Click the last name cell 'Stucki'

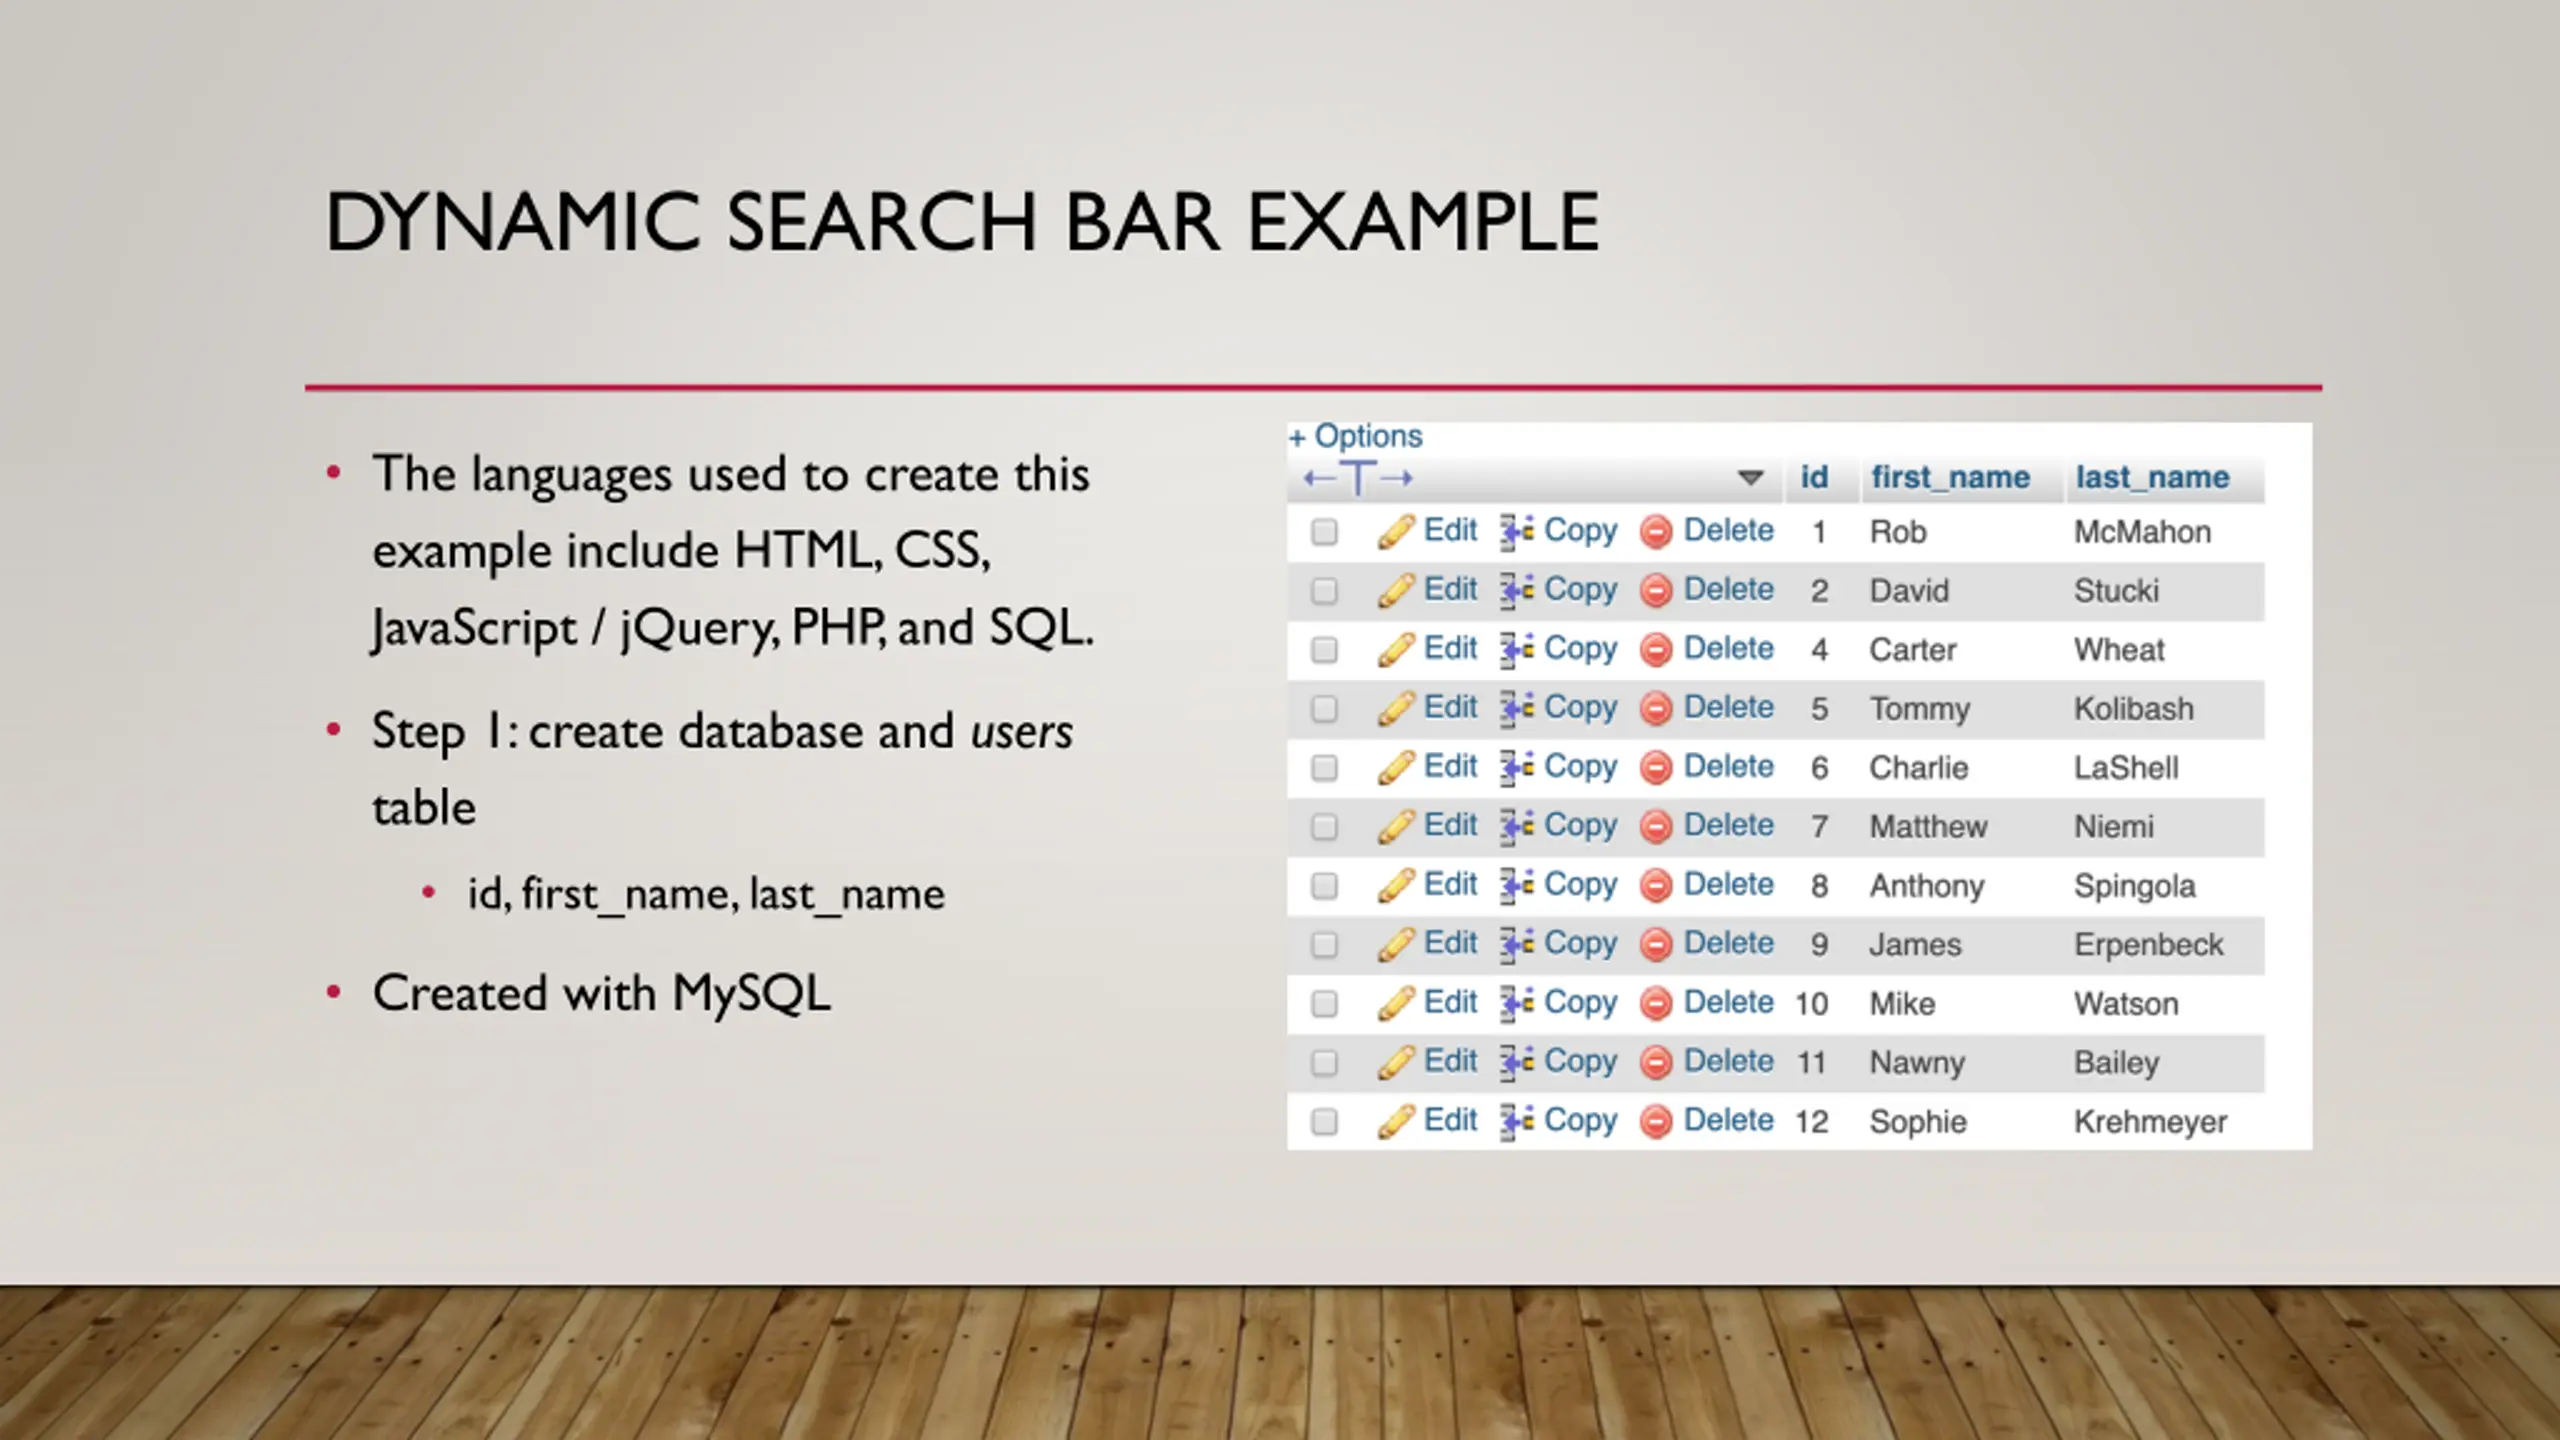tap(2116, 591)
